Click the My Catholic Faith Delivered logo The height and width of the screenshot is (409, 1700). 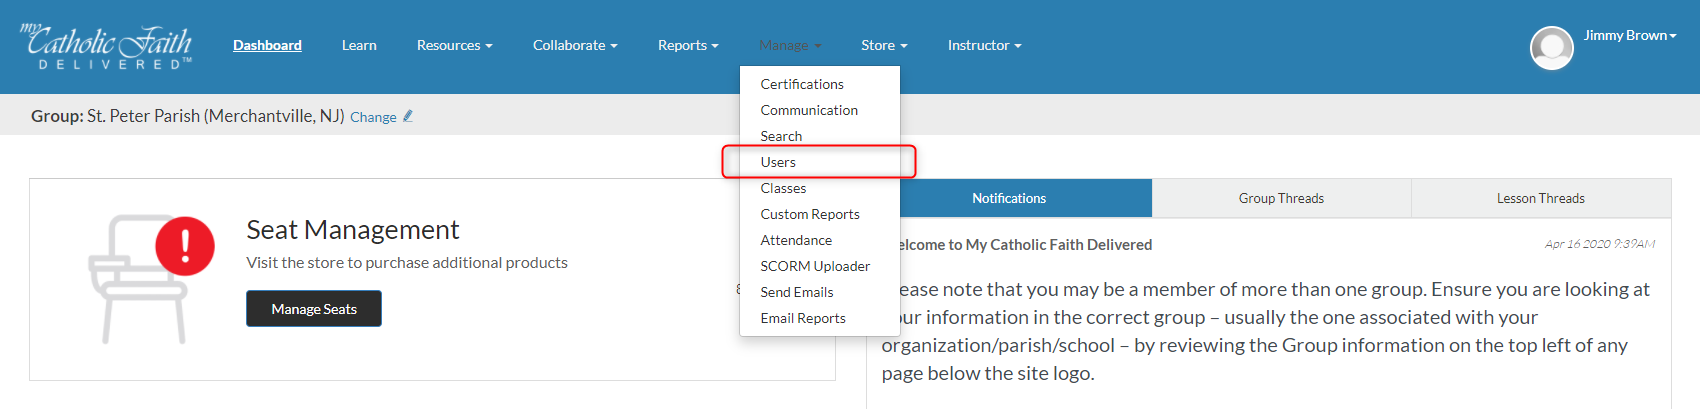pyautogui.click(x=106, y=47)
